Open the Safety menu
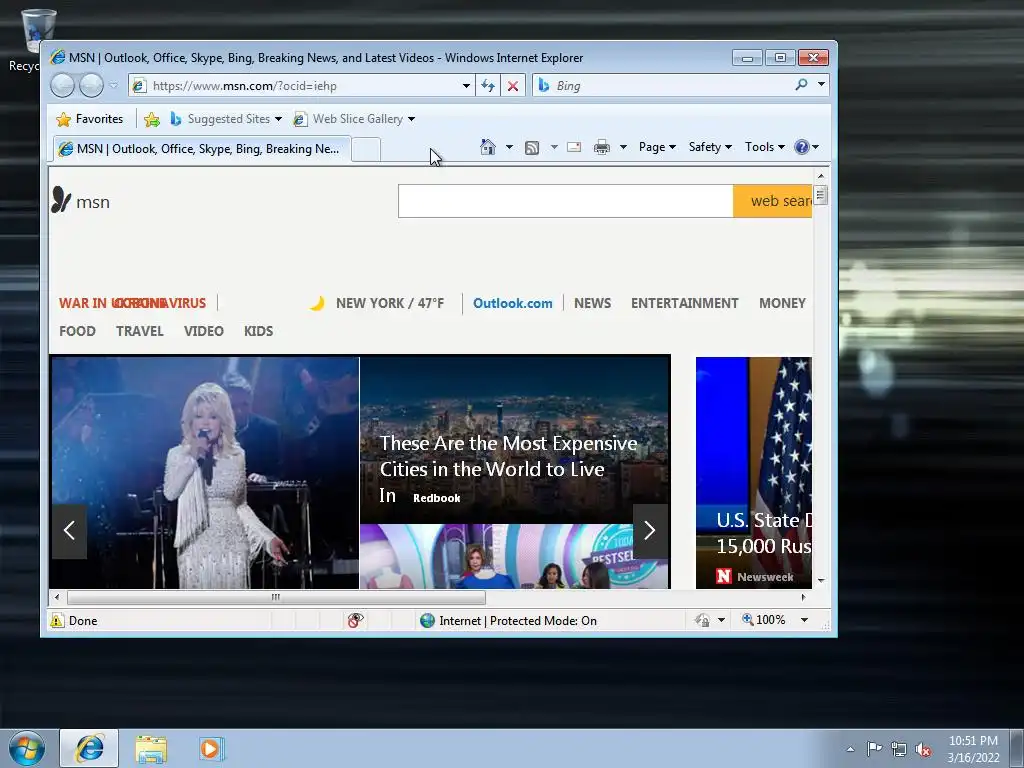Screen dimensions: 1024x768 click(x=710, y=147)
